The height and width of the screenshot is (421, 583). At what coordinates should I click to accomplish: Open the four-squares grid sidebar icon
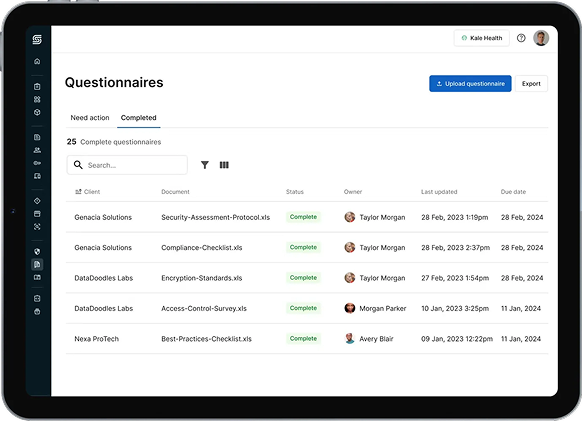[37, 99]
